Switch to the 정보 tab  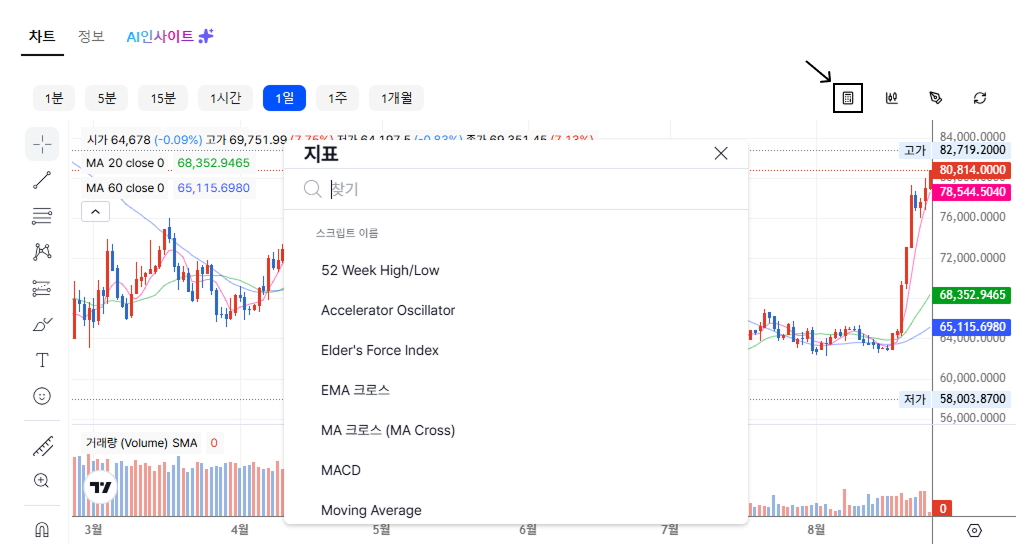point(91,36)
